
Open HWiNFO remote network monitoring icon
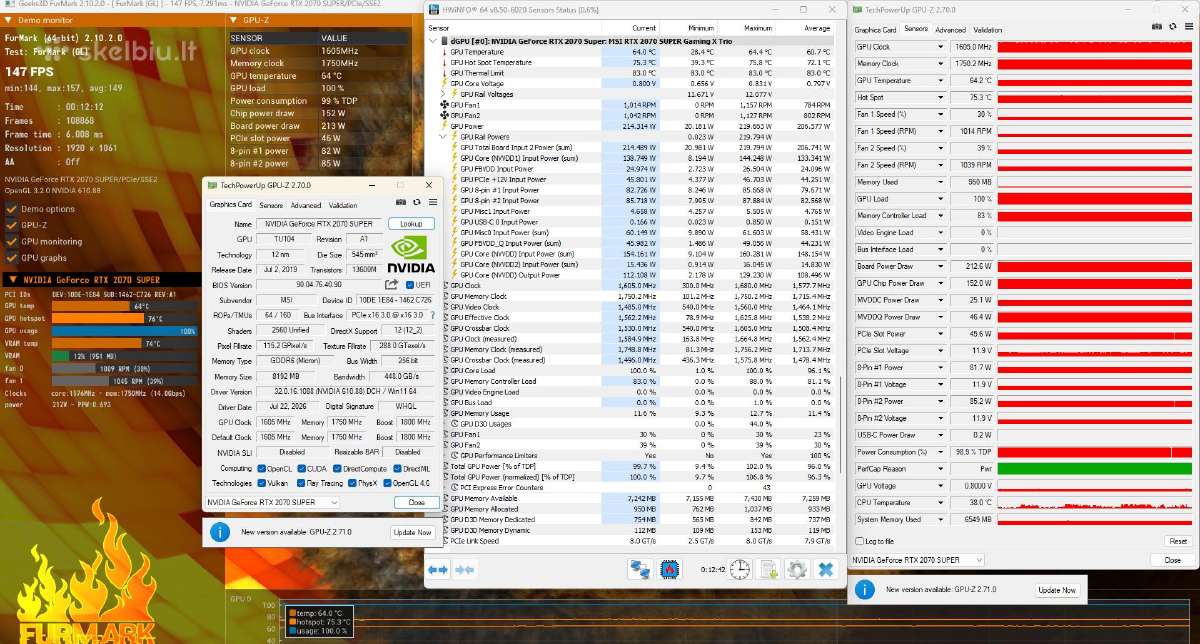click(x=640, y=569)
